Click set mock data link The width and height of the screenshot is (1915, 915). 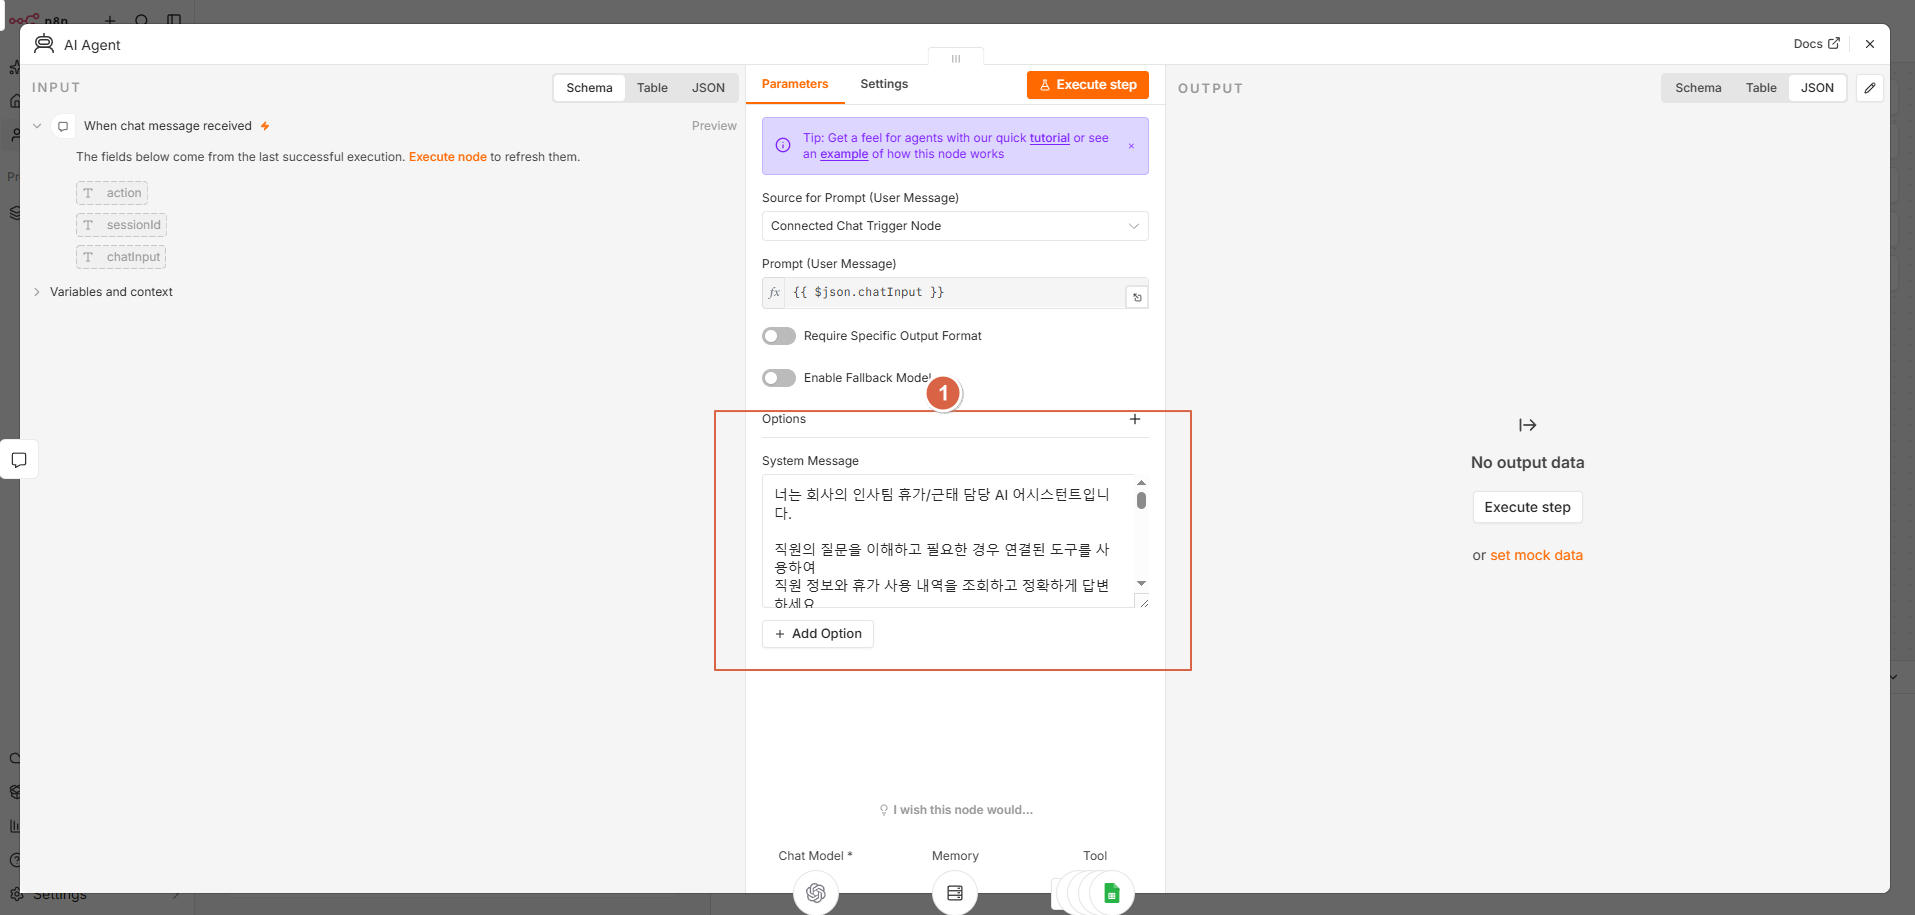1536,555
